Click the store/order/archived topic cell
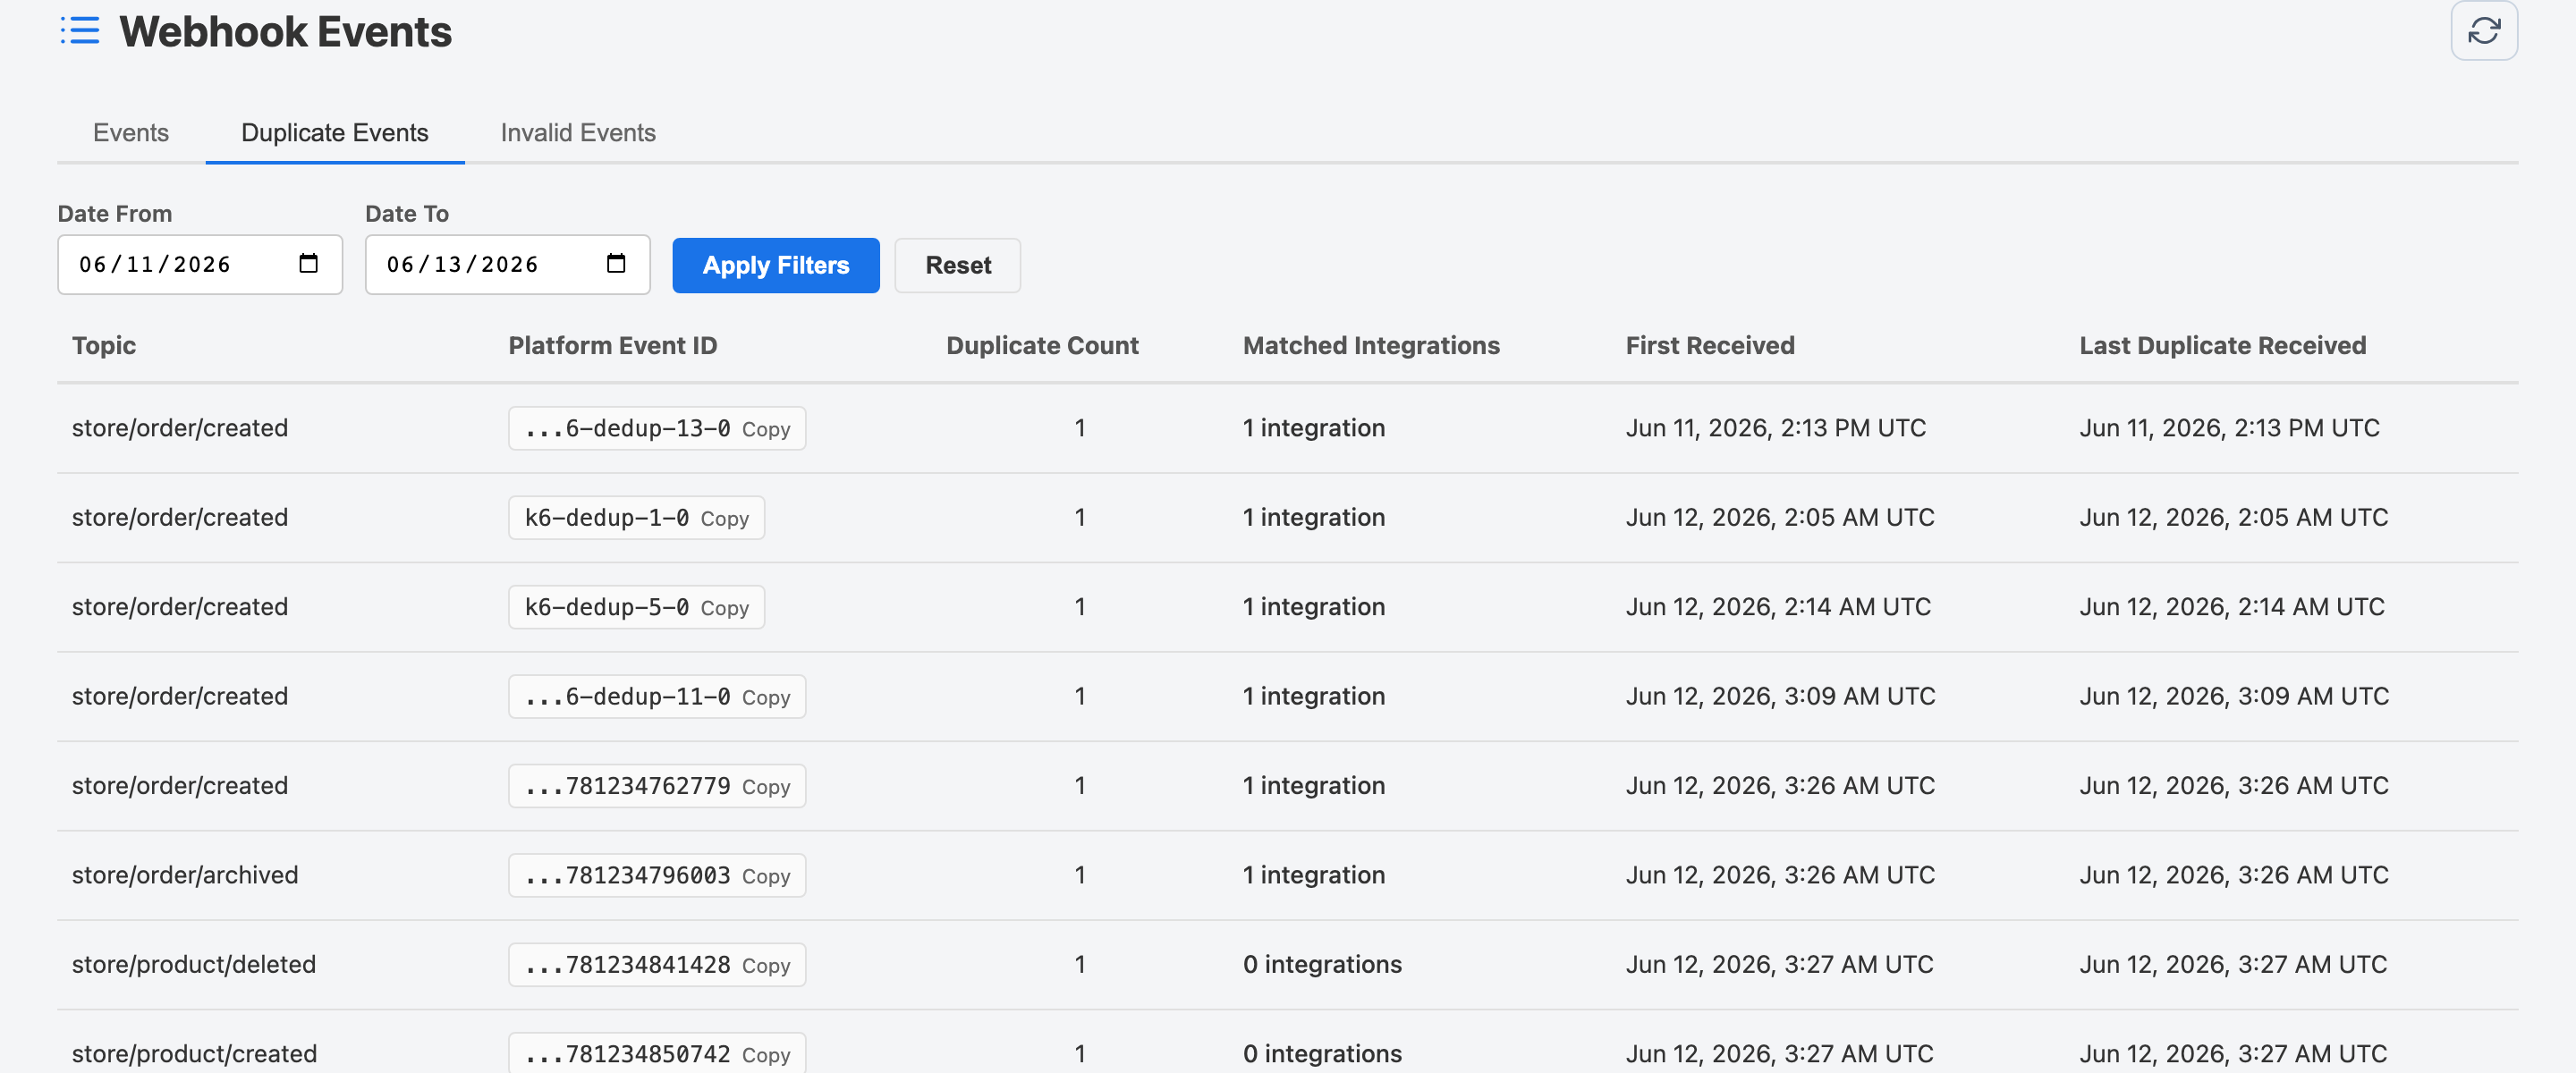Screen dimensions: 2576x1073 pos(185,875)
